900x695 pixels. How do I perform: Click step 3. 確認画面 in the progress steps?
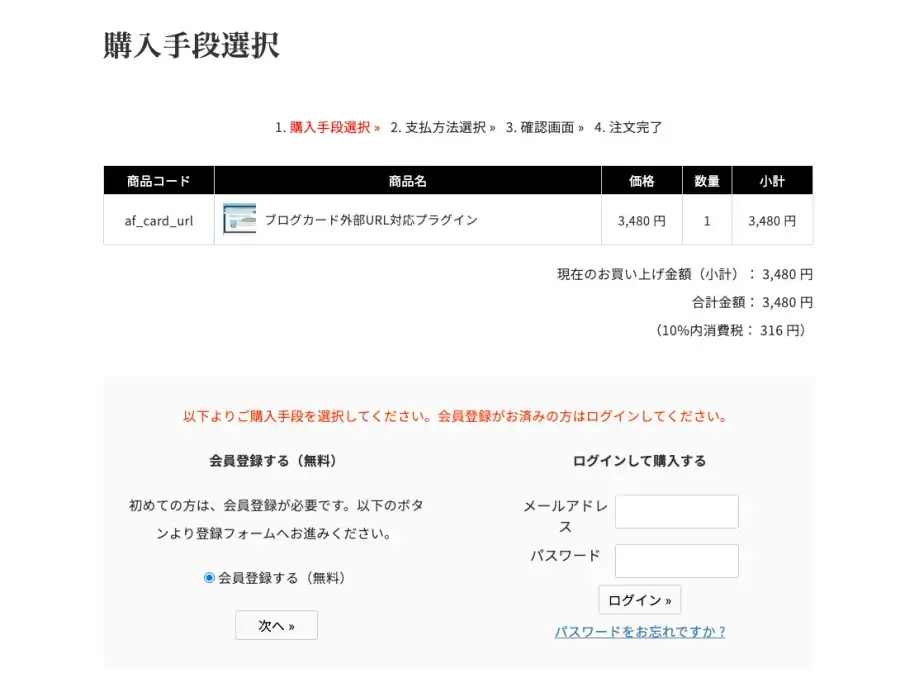coord(545,127)
